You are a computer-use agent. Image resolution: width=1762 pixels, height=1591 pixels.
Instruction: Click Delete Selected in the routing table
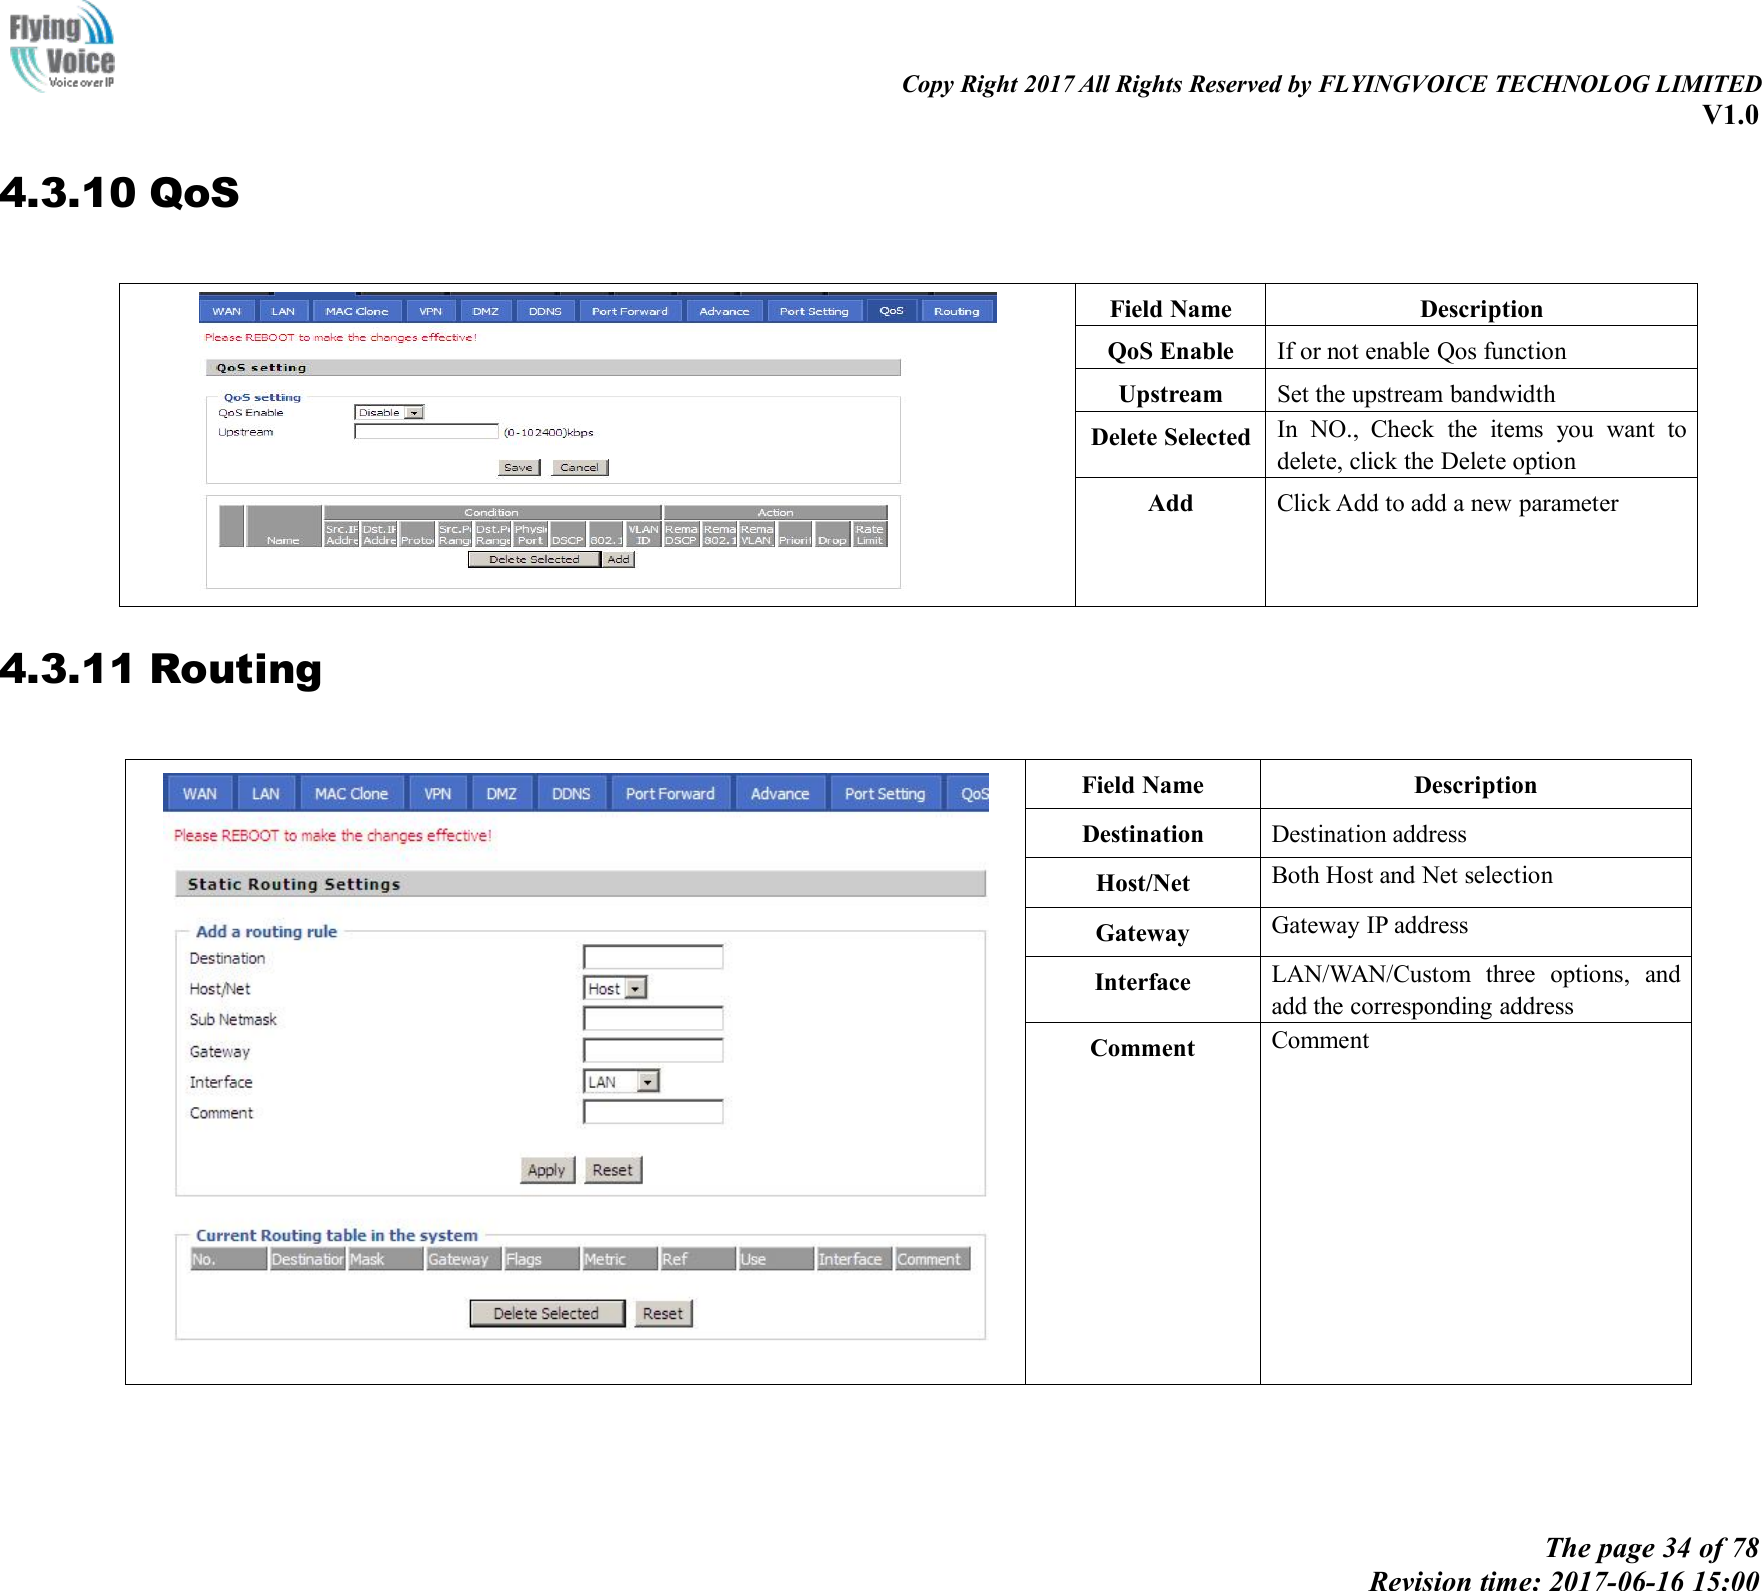547,1312
